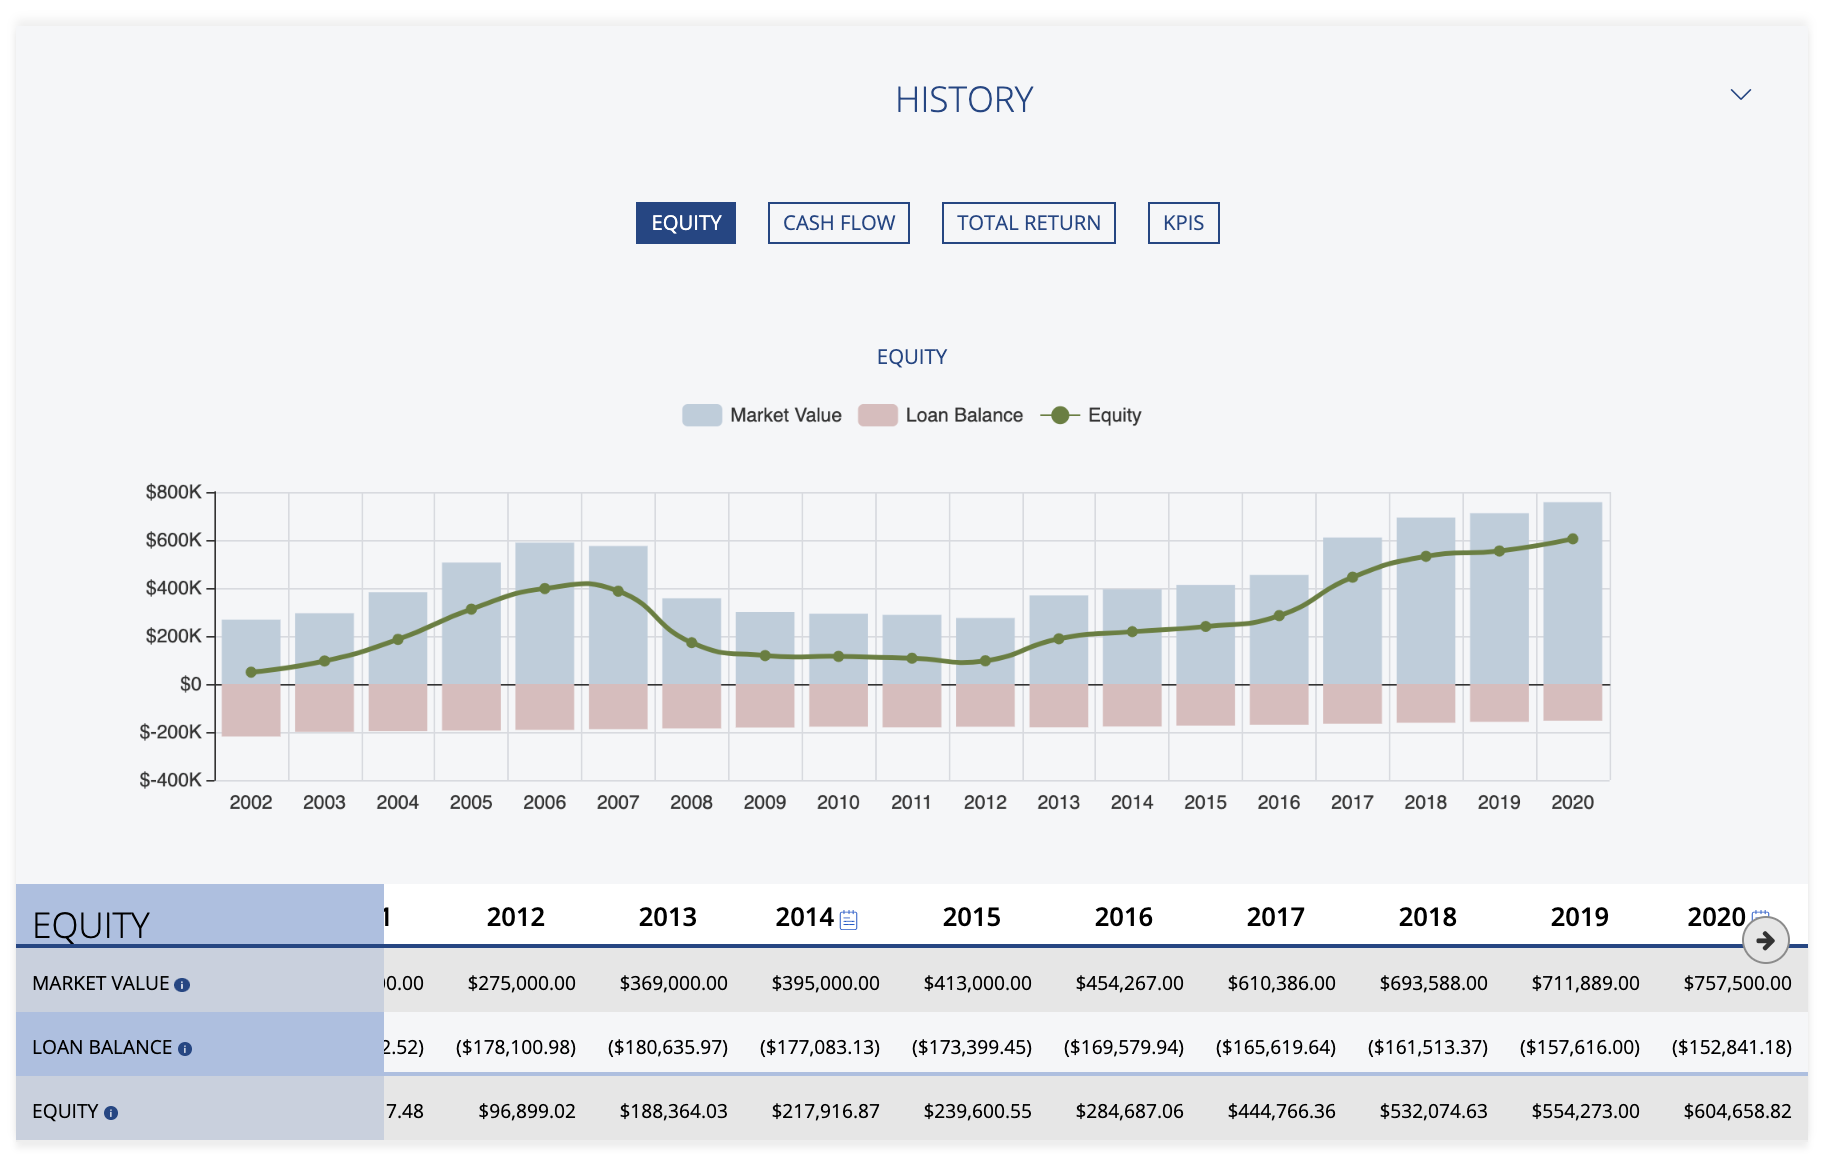Switch to the CASH FLOW tab
Image resolution: width=1838 pixels, height=1162 pixels.
point(838,223)
